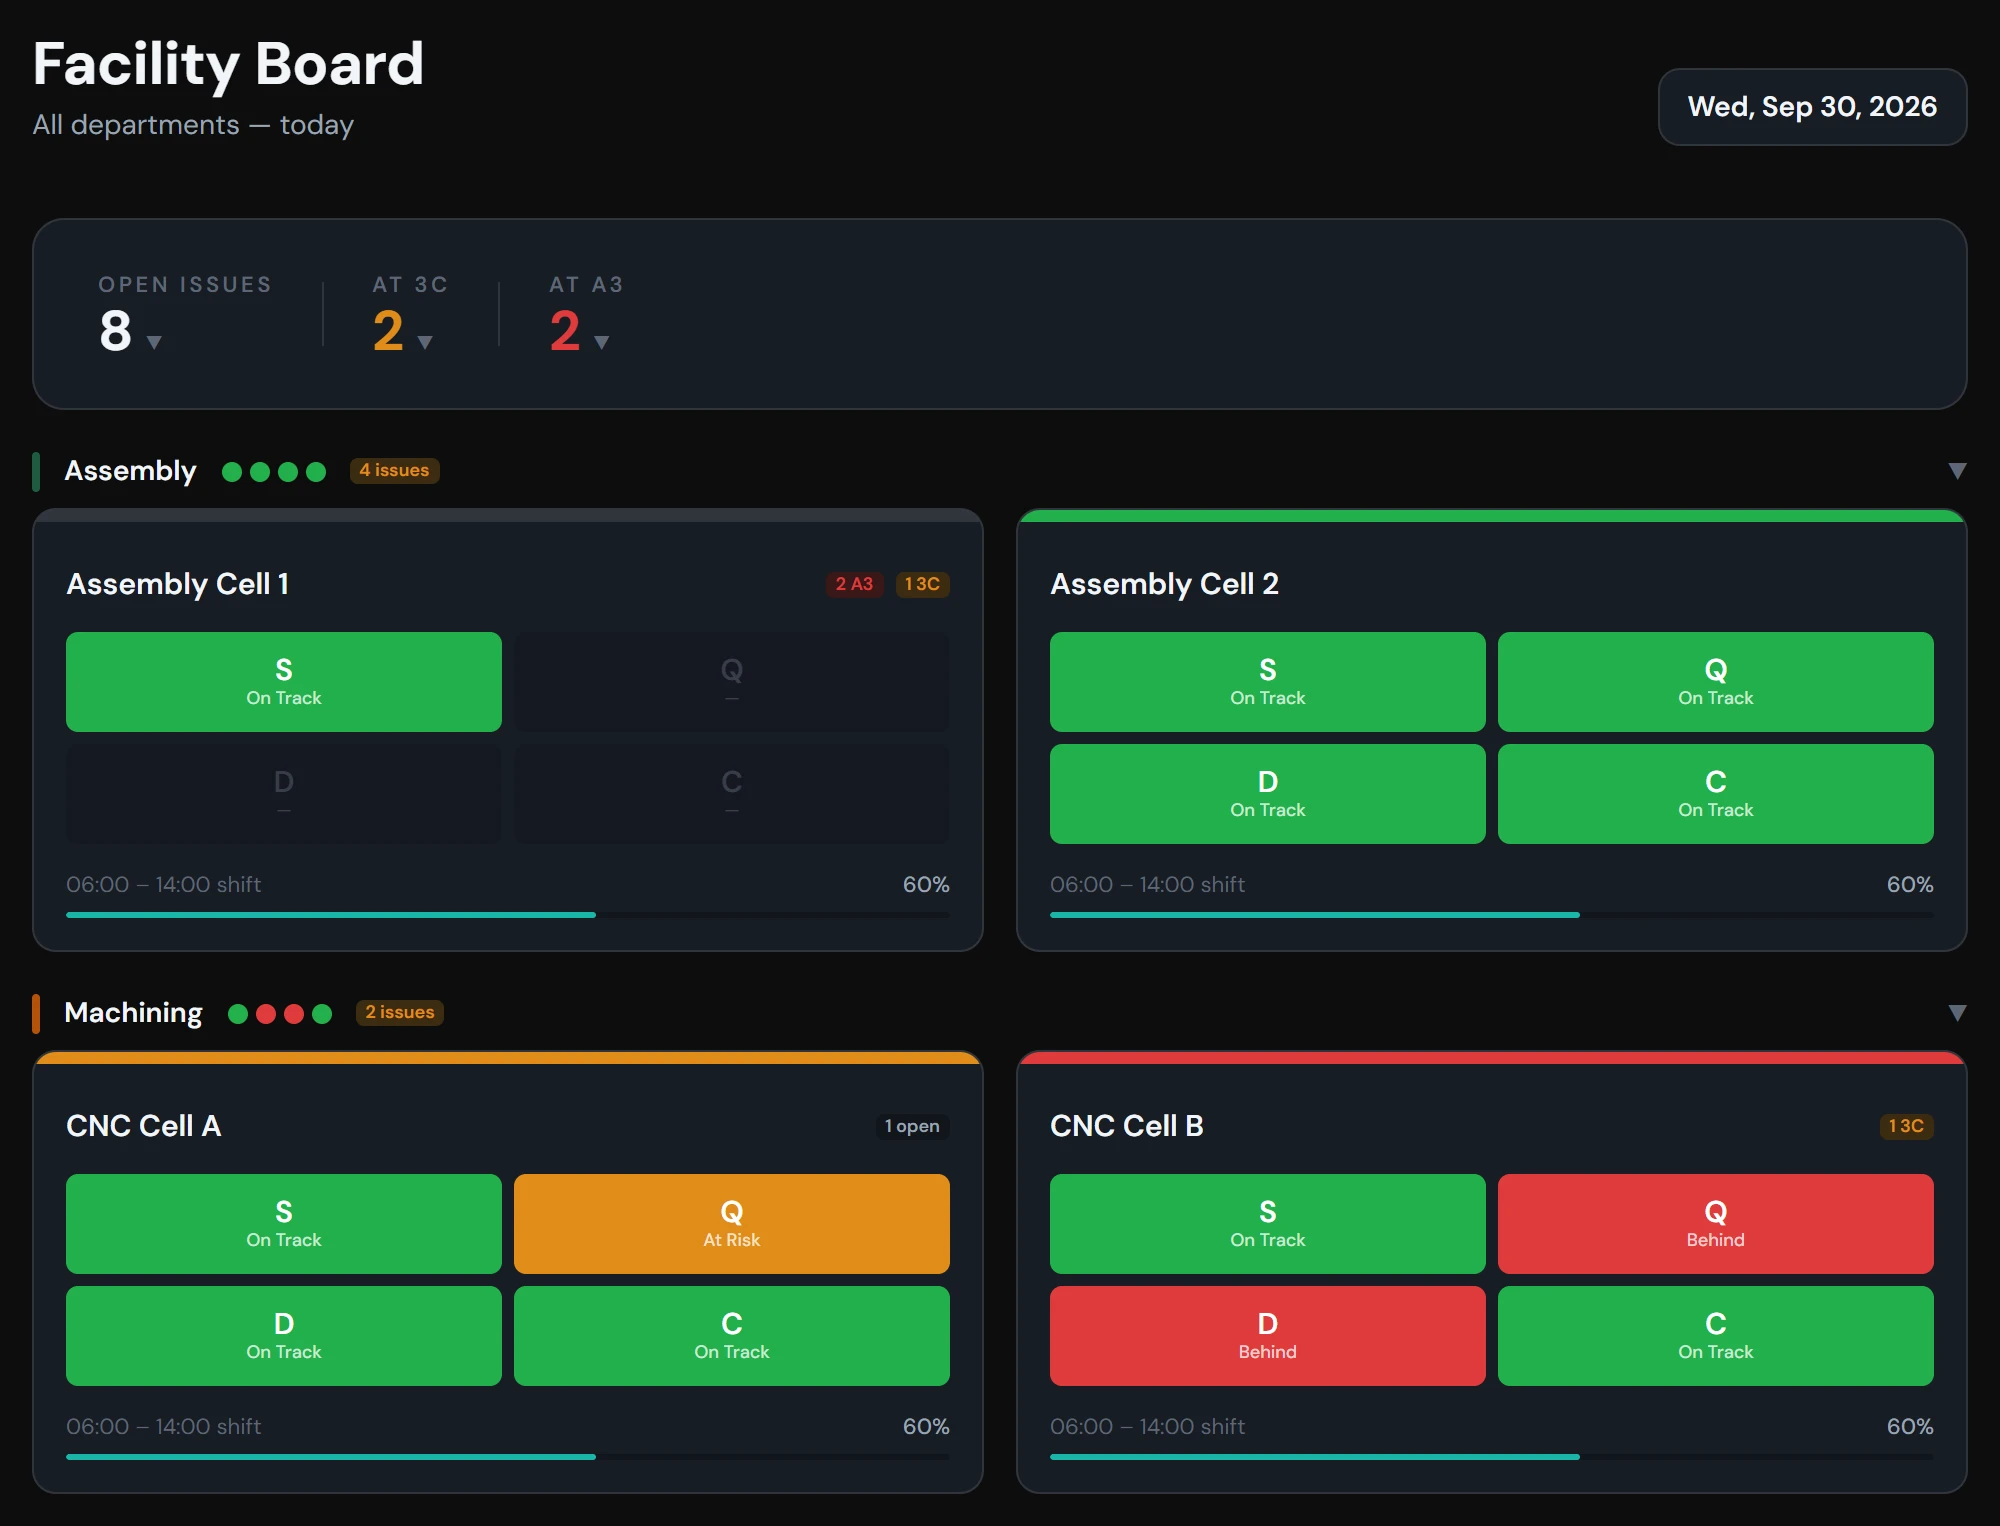Click the 1 open badge on CNC Cell A
The height and width of the screenshot is (1526, 2000).
[912, 1126]
